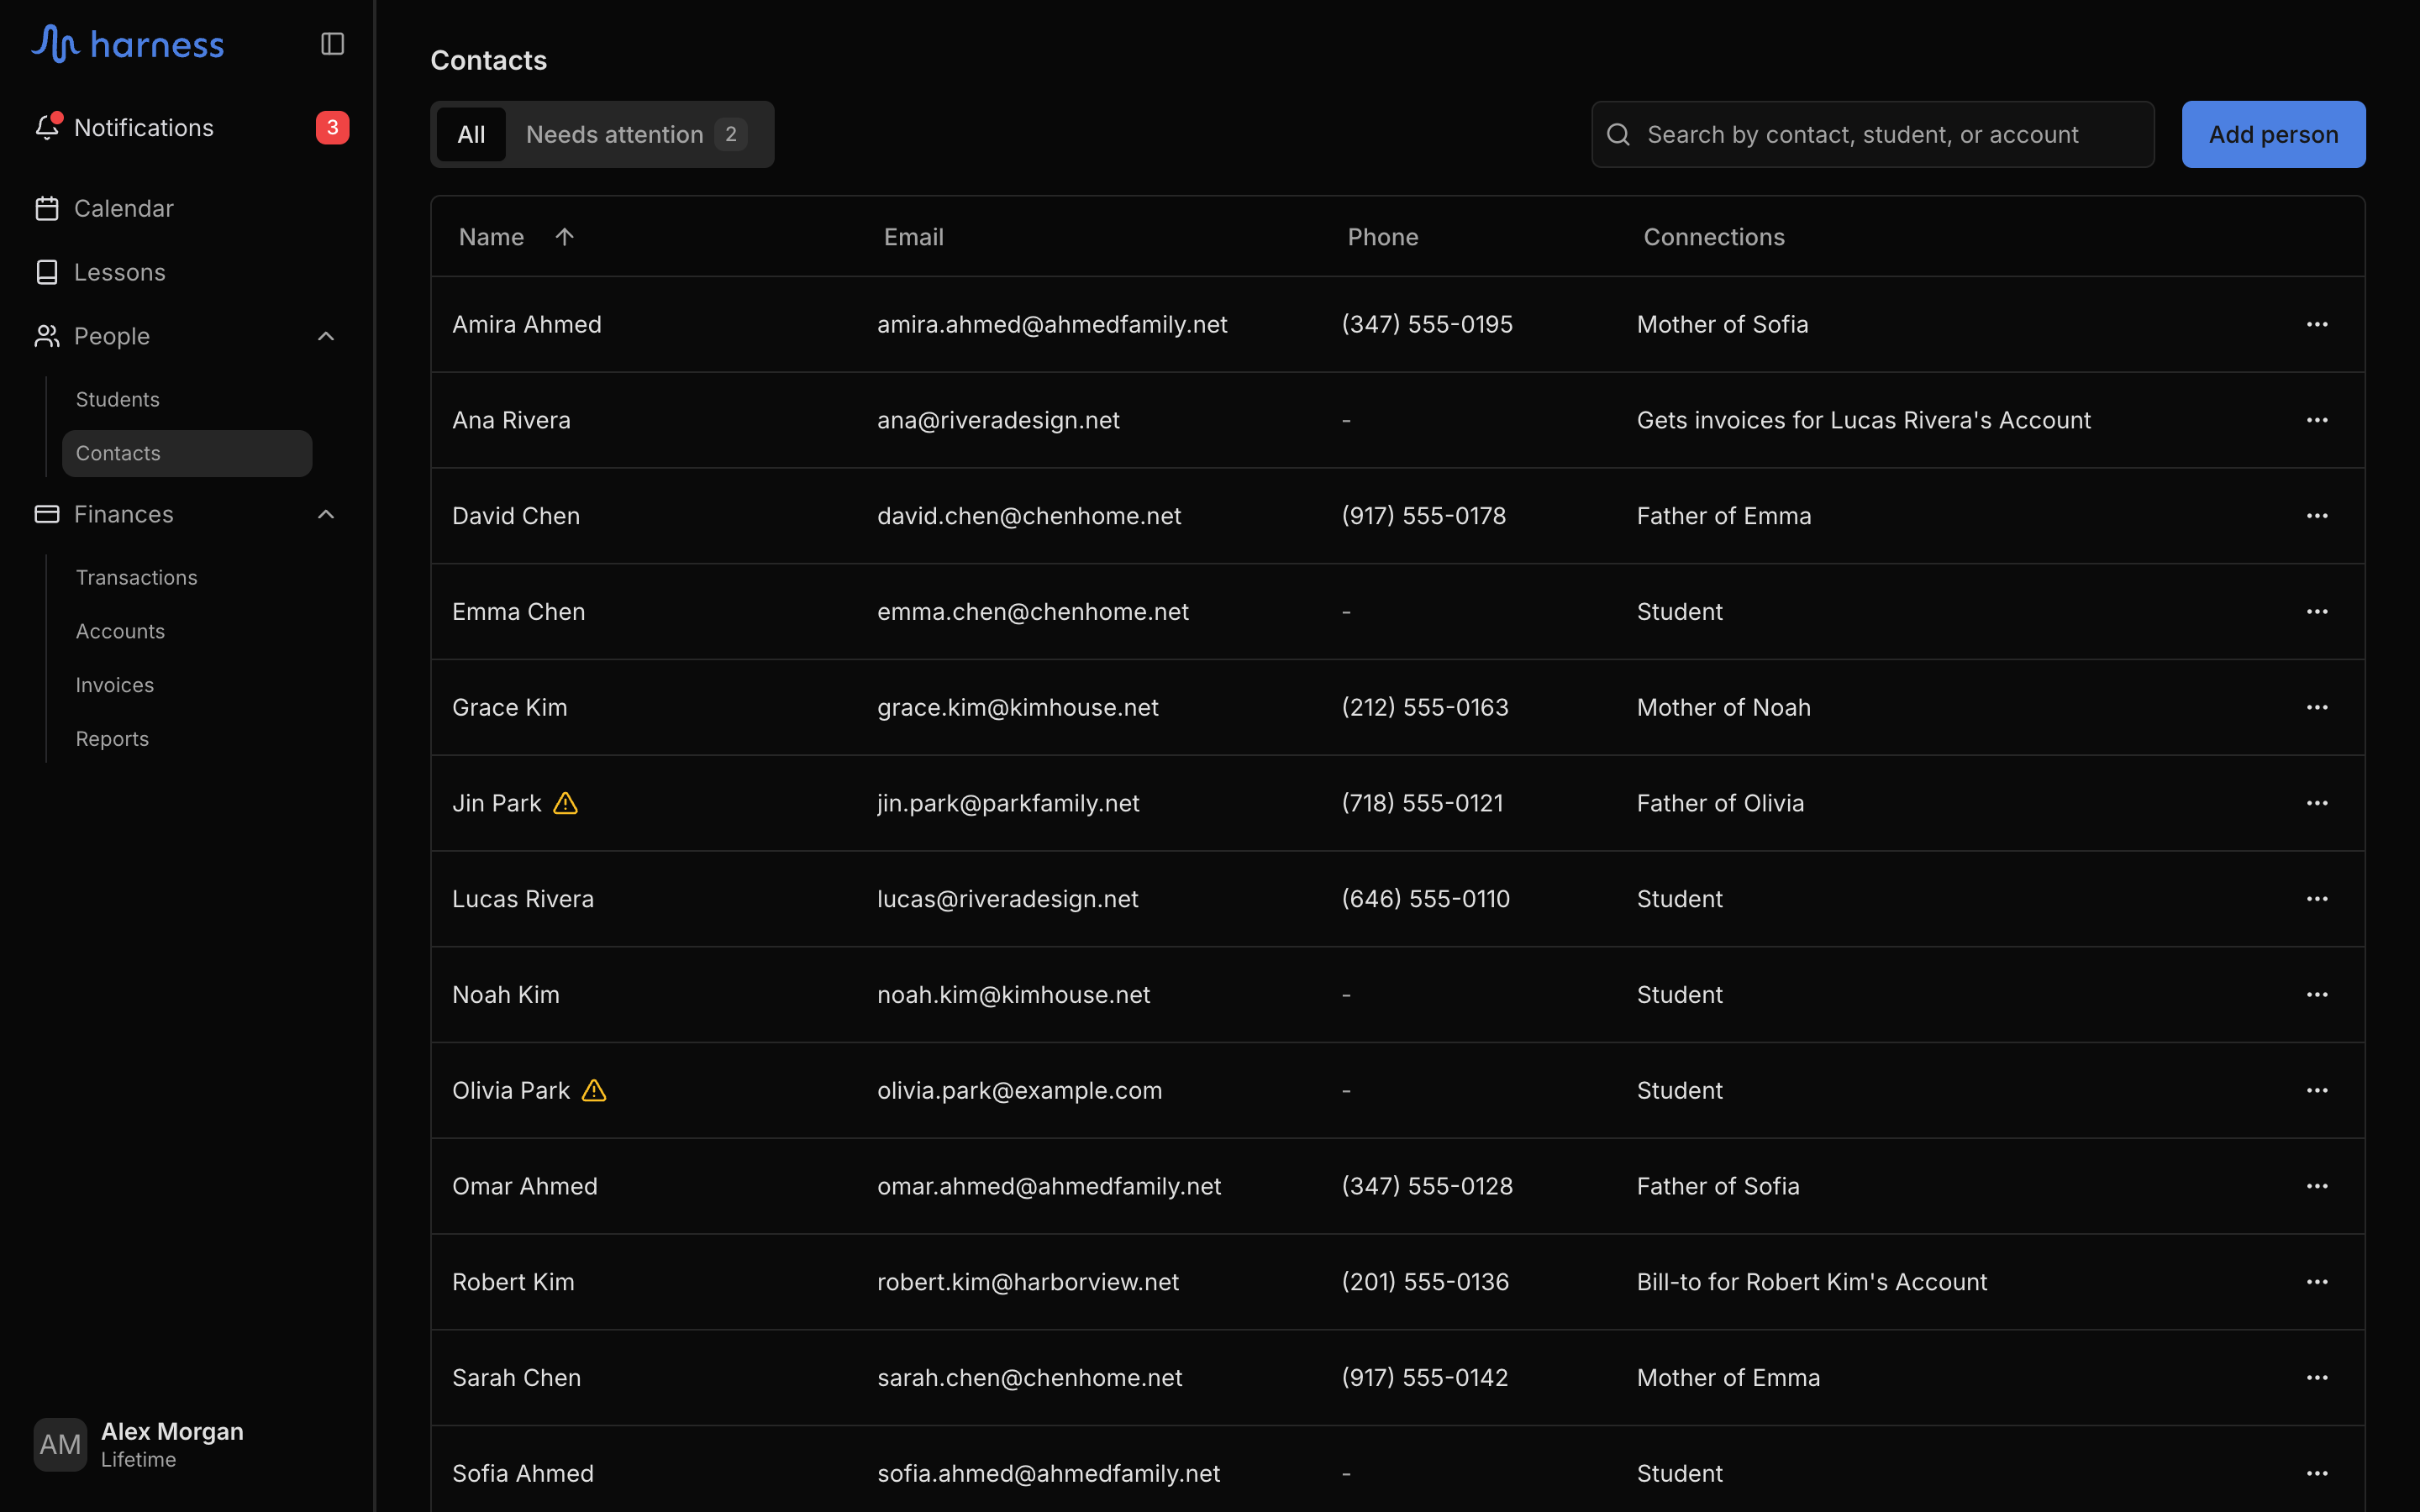Go to Students in sidebar
This screenshot has height=1512, width=2420.
click(118, 399)
